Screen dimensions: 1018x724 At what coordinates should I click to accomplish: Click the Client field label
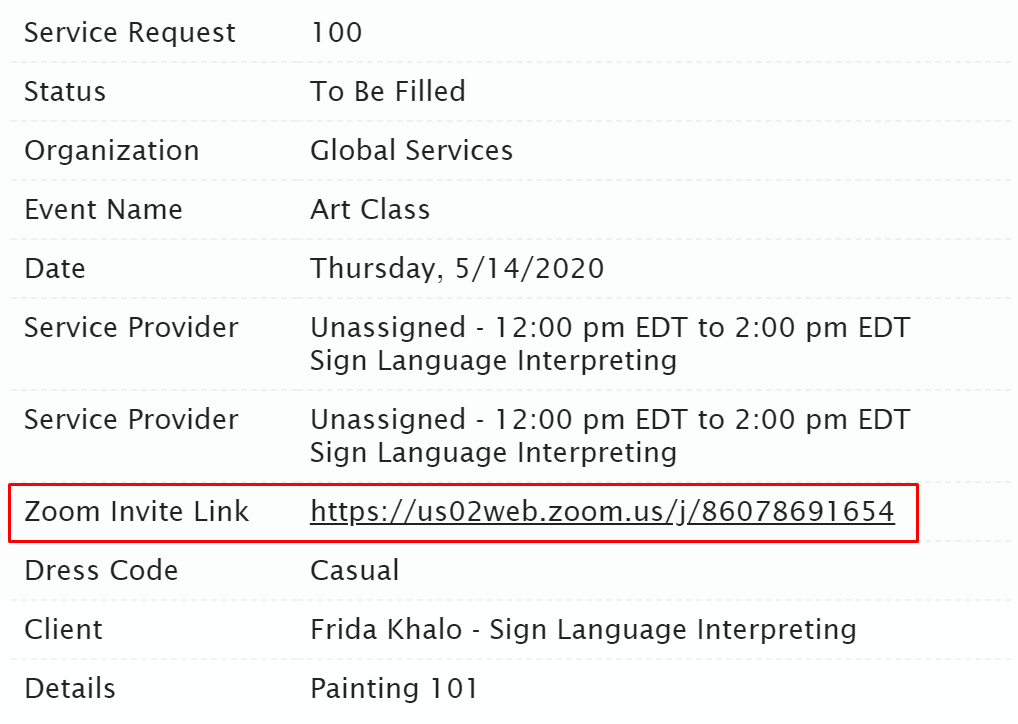pyautogui.click(x=64, y=630)
